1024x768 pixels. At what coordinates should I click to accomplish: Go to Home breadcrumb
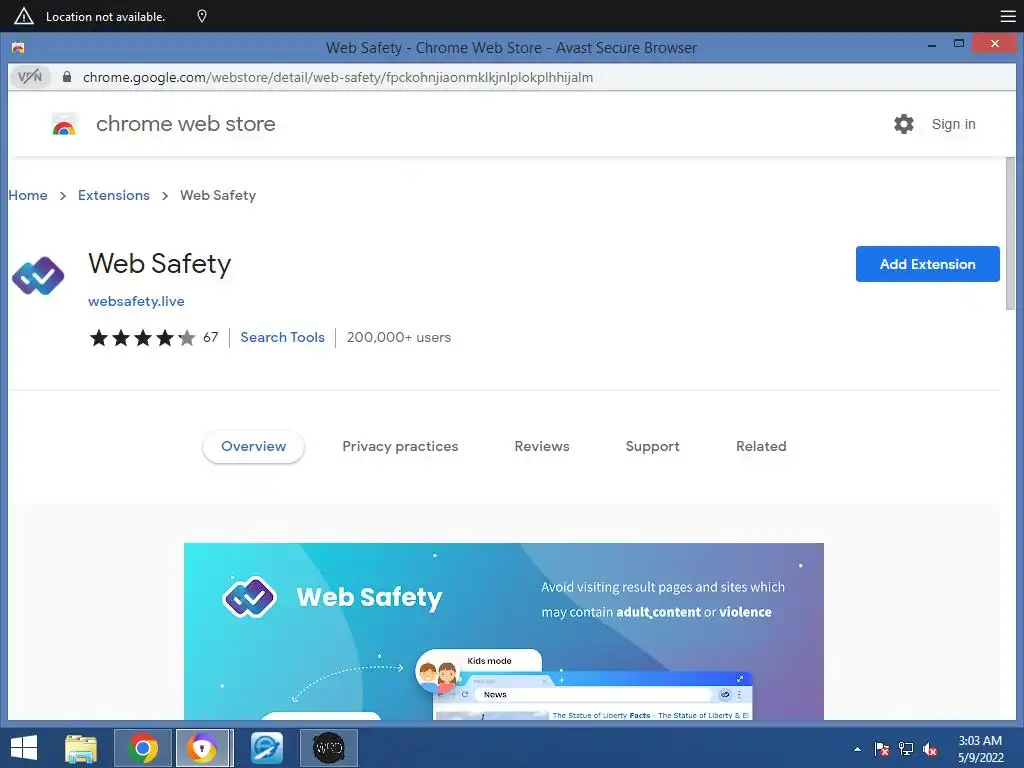(27, 195)
